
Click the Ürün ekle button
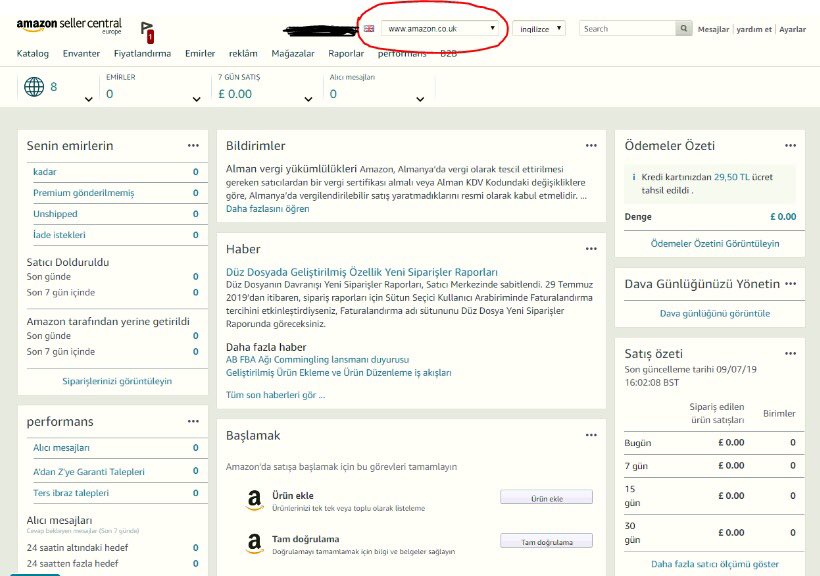546,497
